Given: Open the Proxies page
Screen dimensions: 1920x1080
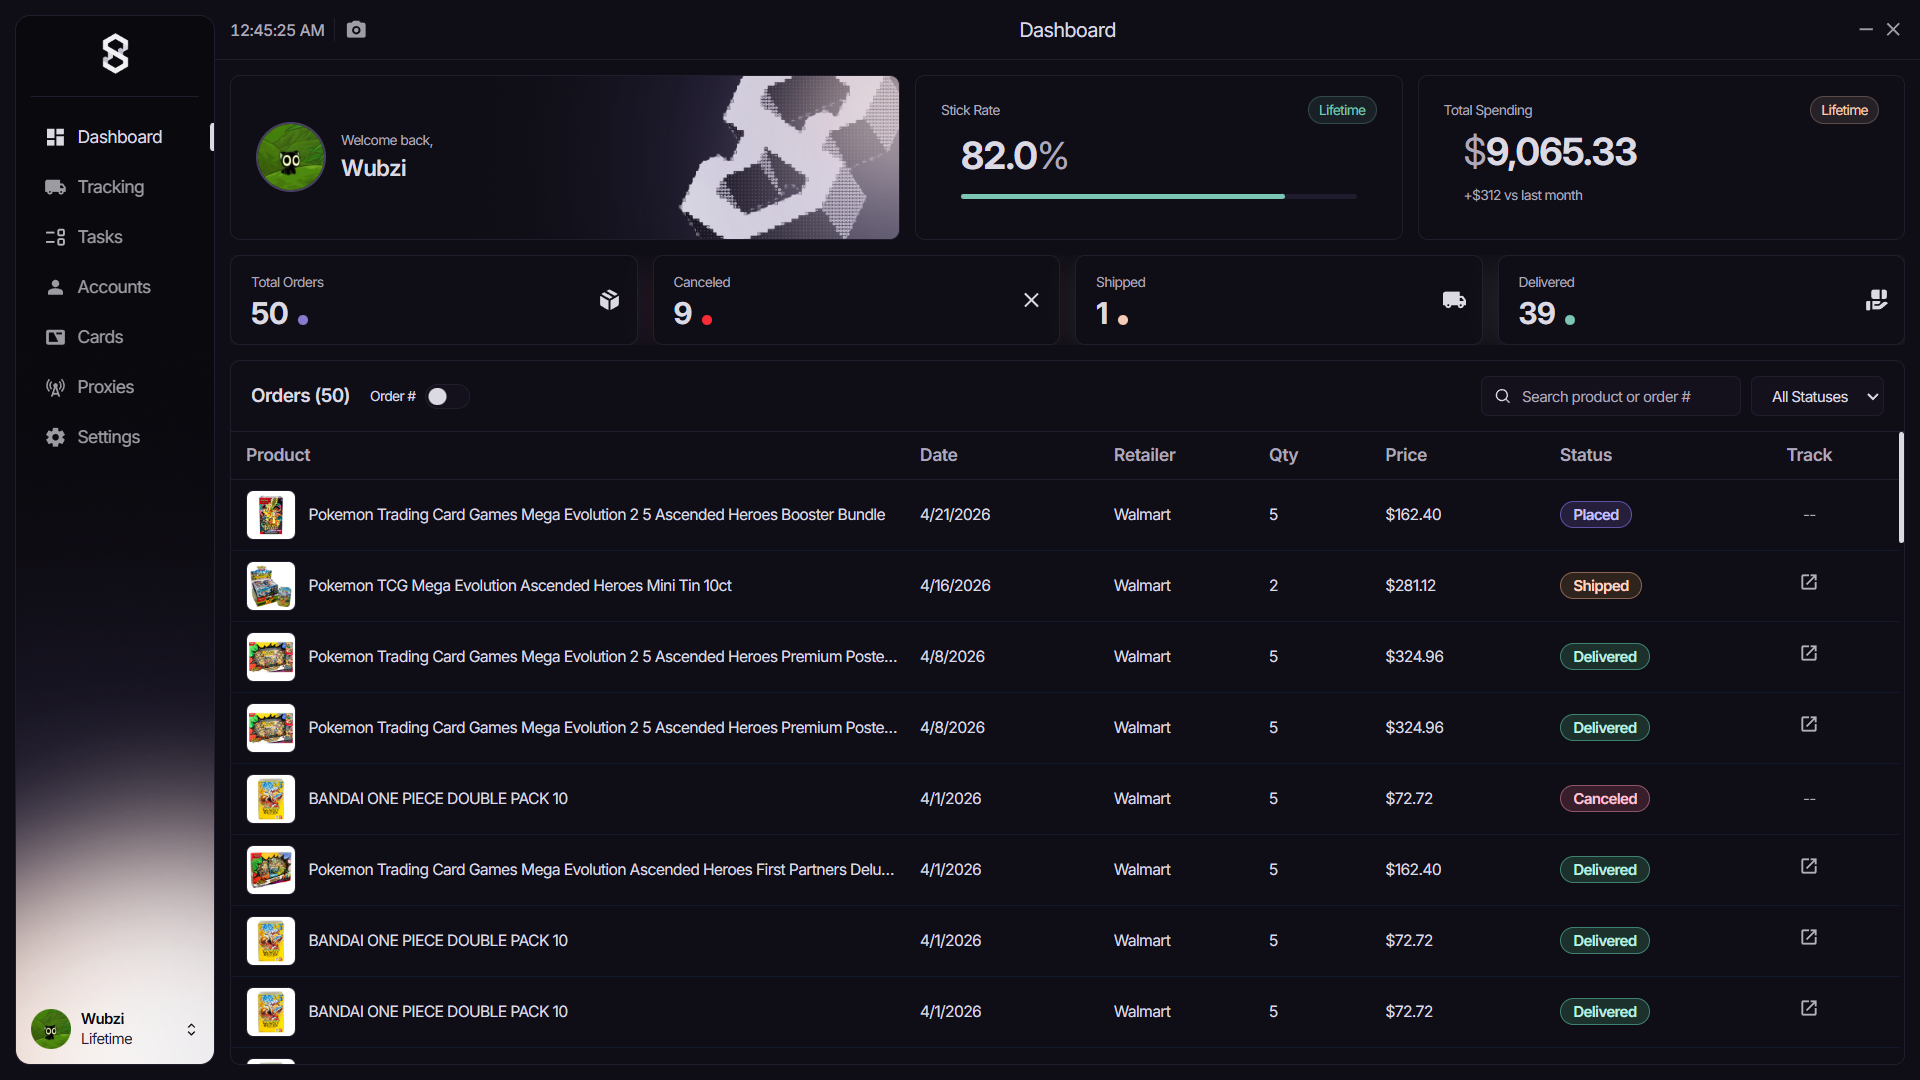Looking at the screenshot, I should (115, 387).
